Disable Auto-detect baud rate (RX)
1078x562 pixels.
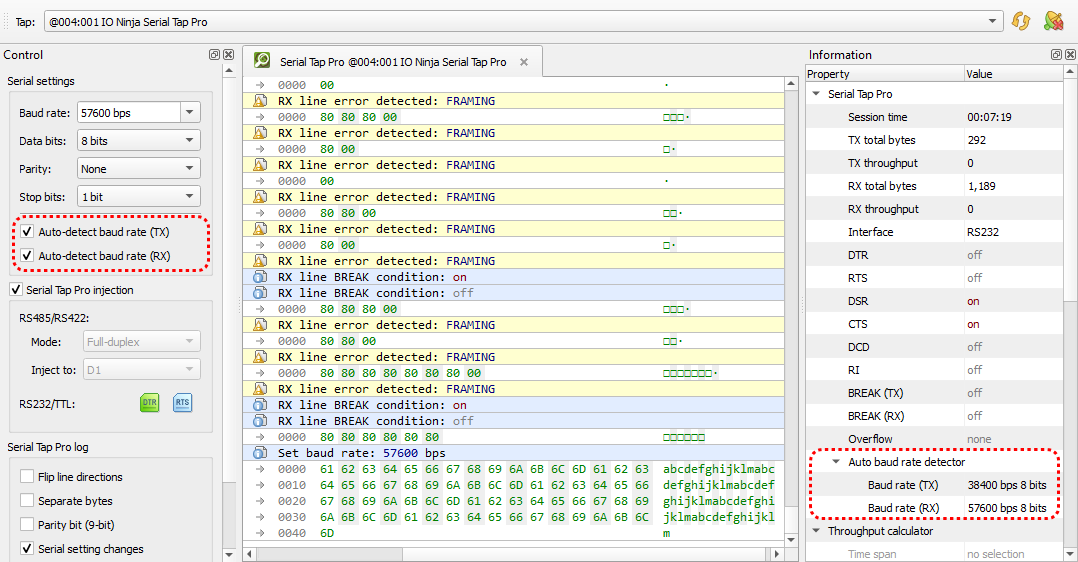coord(27,256)
